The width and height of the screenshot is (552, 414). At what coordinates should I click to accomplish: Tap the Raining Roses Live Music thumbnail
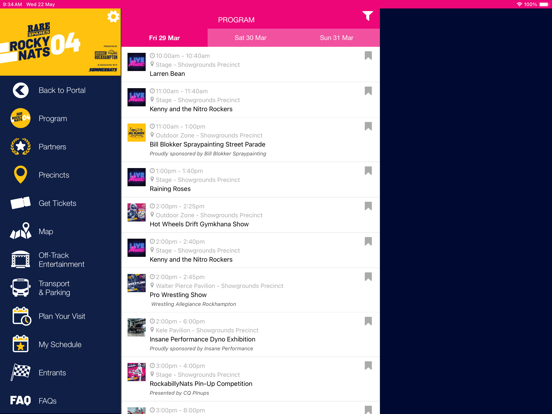137,177
